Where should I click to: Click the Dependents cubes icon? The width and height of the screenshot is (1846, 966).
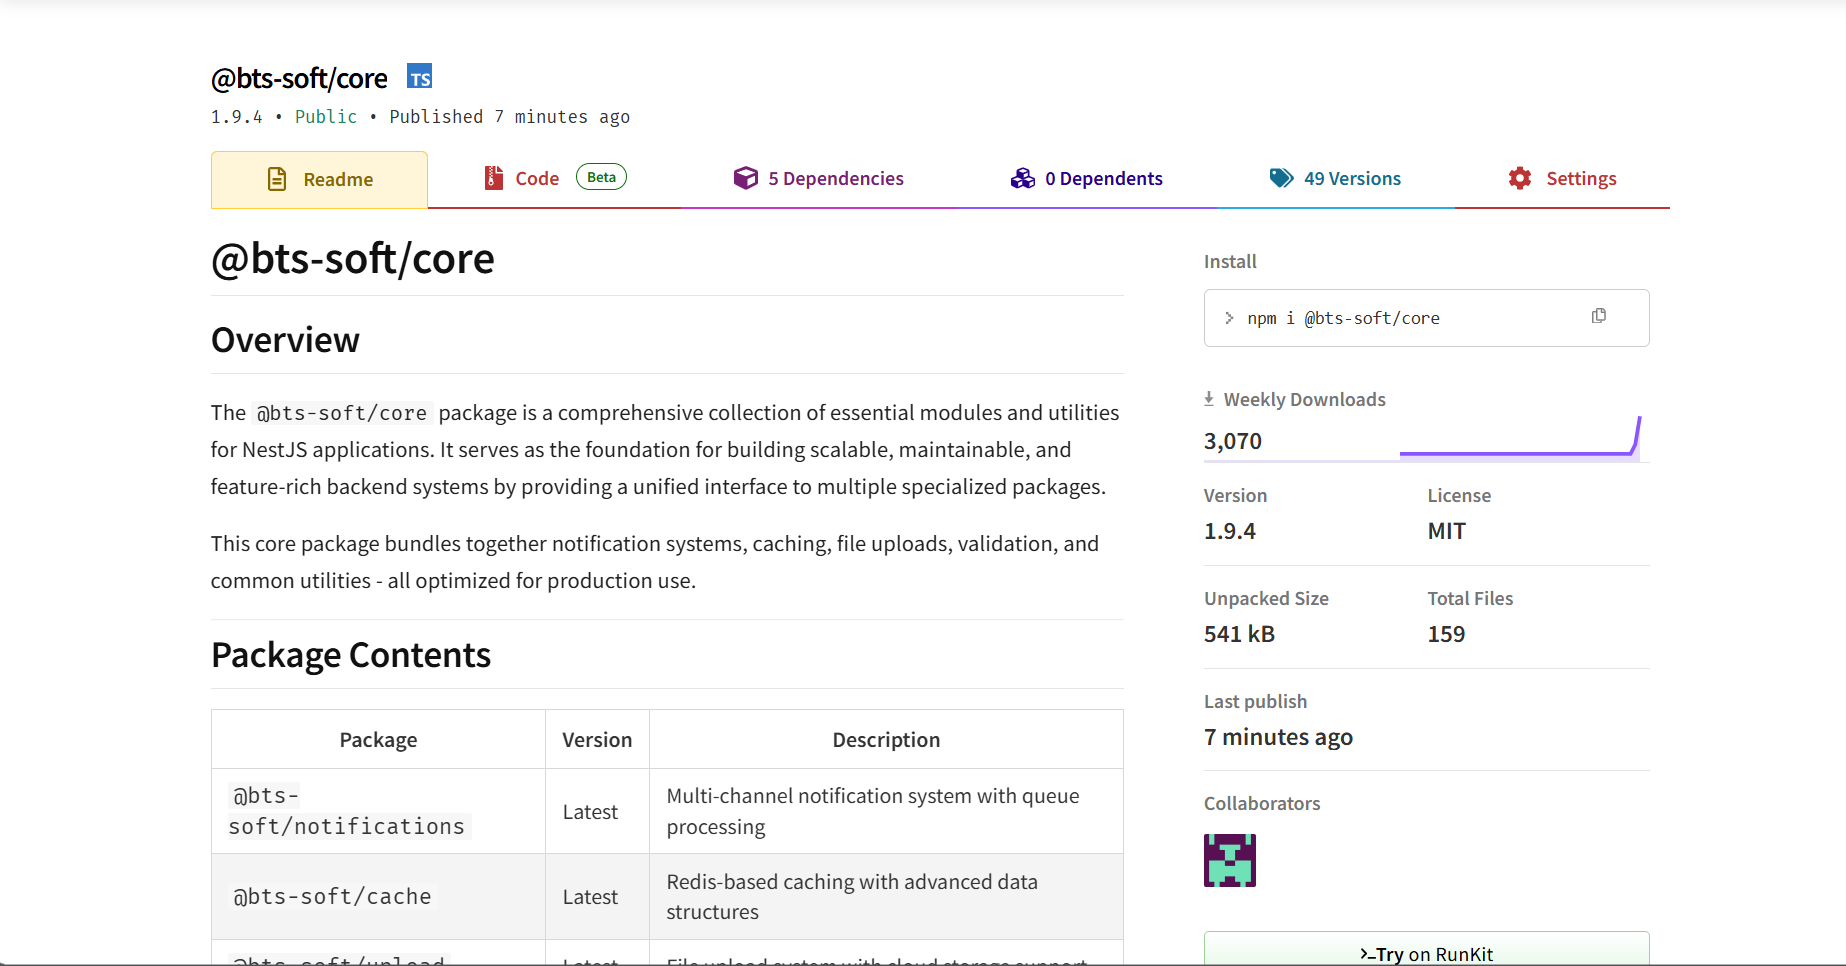(x=1022, y=178)
